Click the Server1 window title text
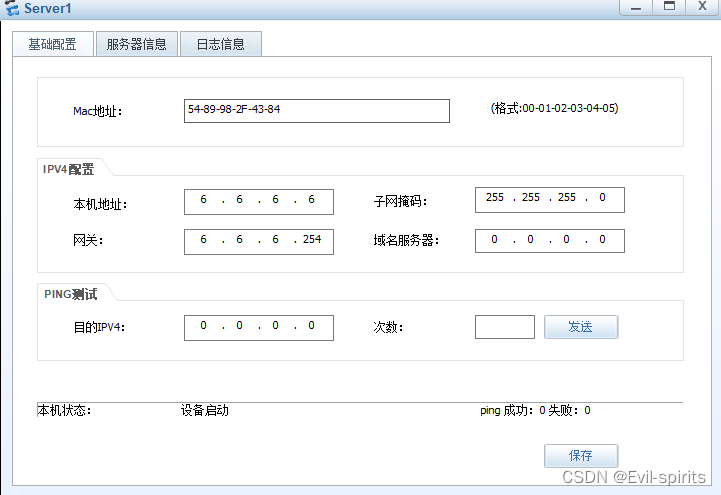Image resolution: width=721 pixels, height=495 pixels. click(x=48, y=8)
